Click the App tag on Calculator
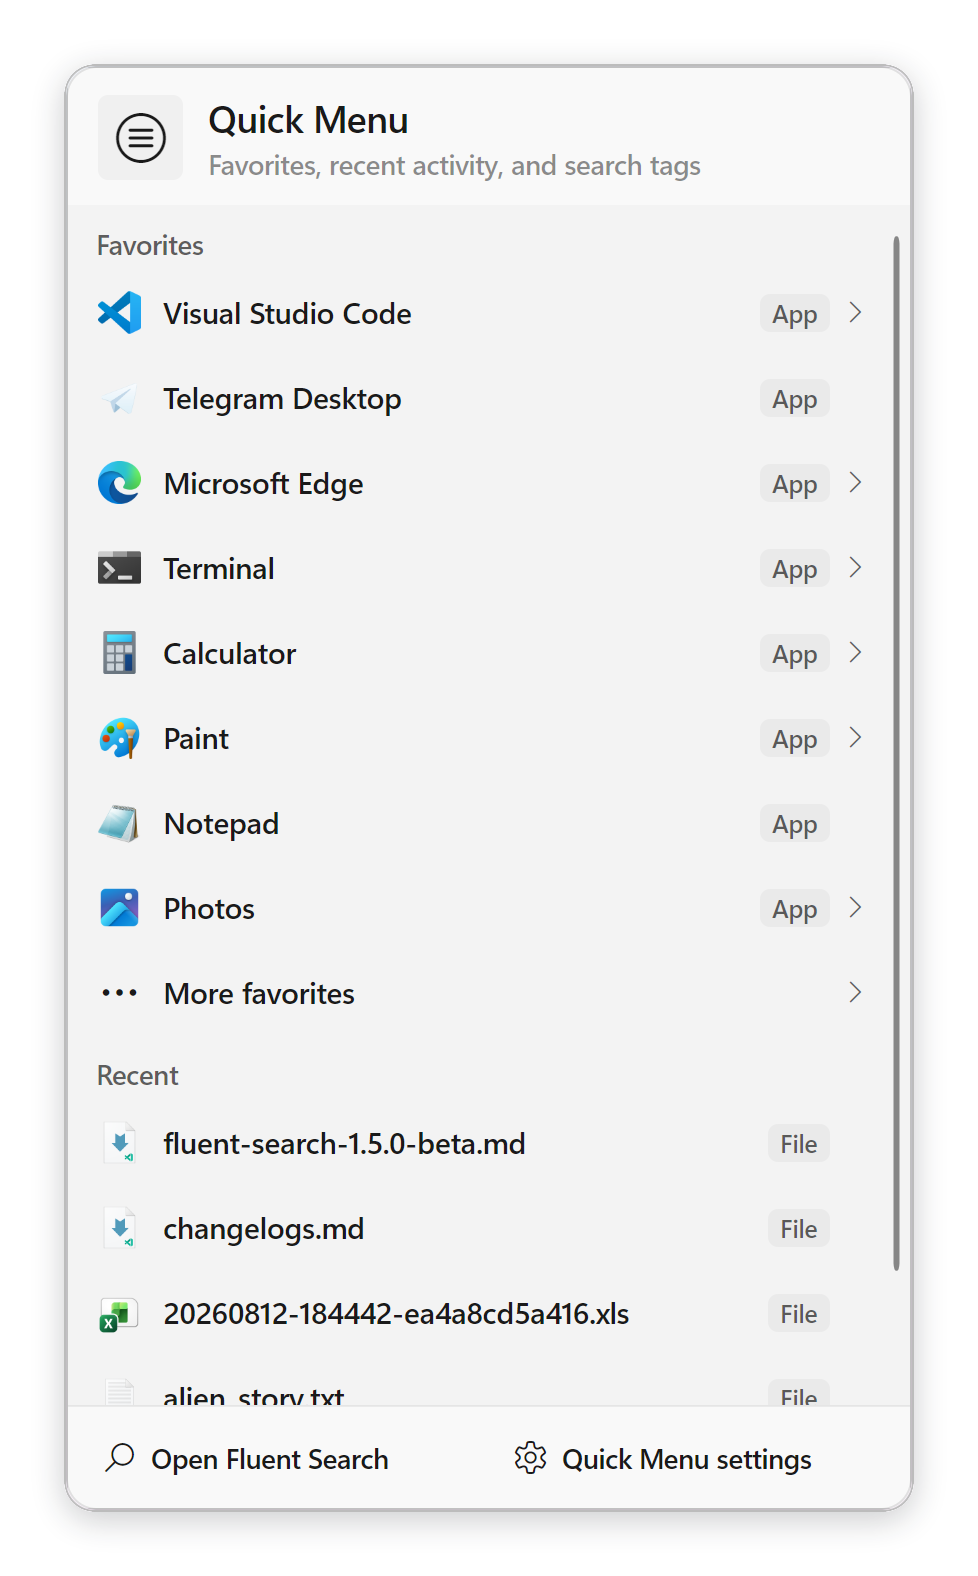The width and height of the screenshot is (978, 1576). click(795, 654)
